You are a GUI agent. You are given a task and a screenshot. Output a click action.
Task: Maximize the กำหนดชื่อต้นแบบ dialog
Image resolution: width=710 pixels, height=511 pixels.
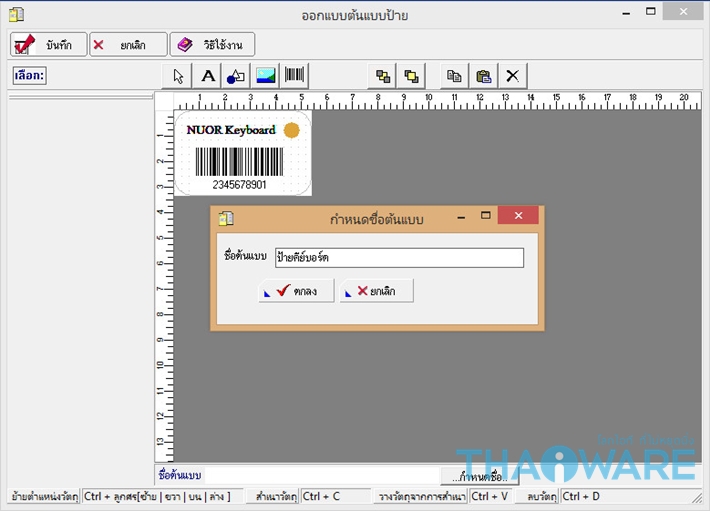click(x=485, y=215)
